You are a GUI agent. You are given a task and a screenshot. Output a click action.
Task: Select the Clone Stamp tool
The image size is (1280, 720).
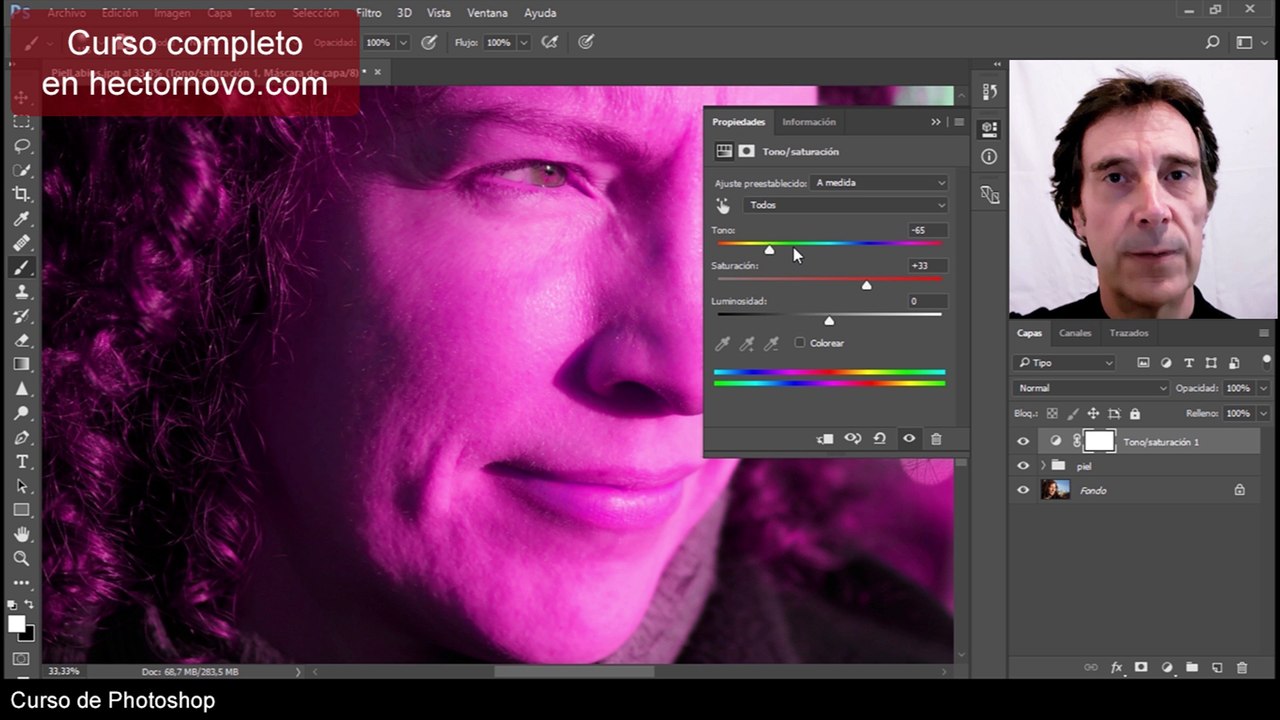tap(22, 292)
